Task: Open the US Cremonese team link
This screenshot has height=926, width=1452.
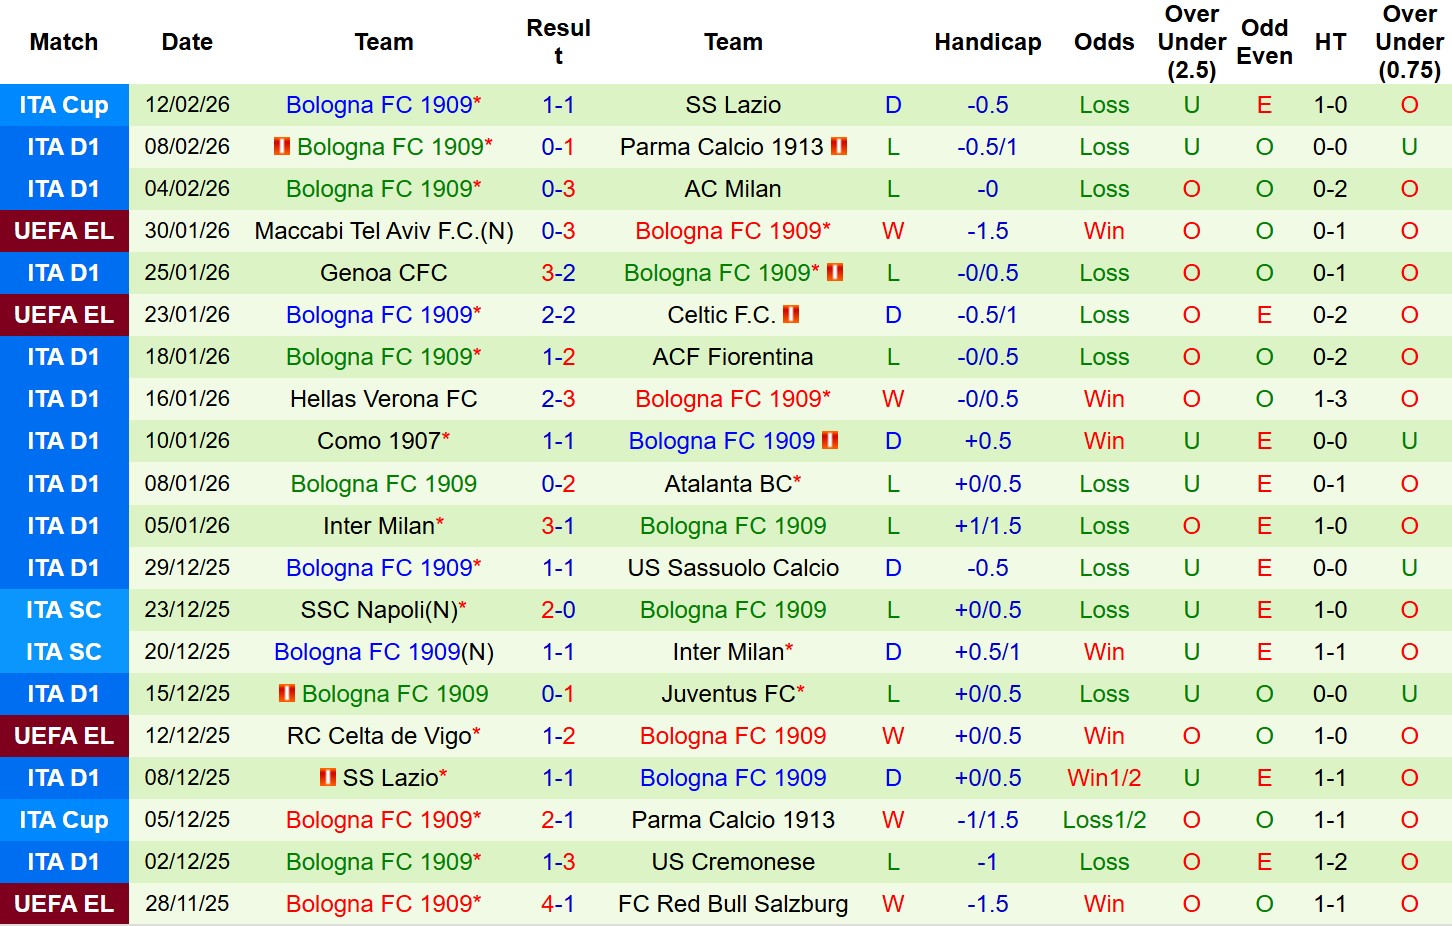Action: pyautogui.click(x=733, y=862)
